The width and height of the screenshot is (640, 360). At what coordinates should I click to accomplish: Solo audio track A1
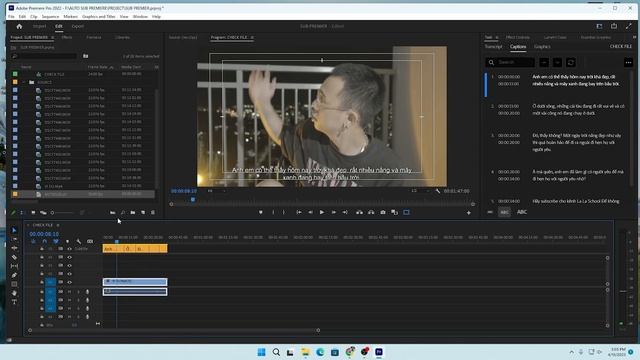pyautogui.click(x=78, y=292)
